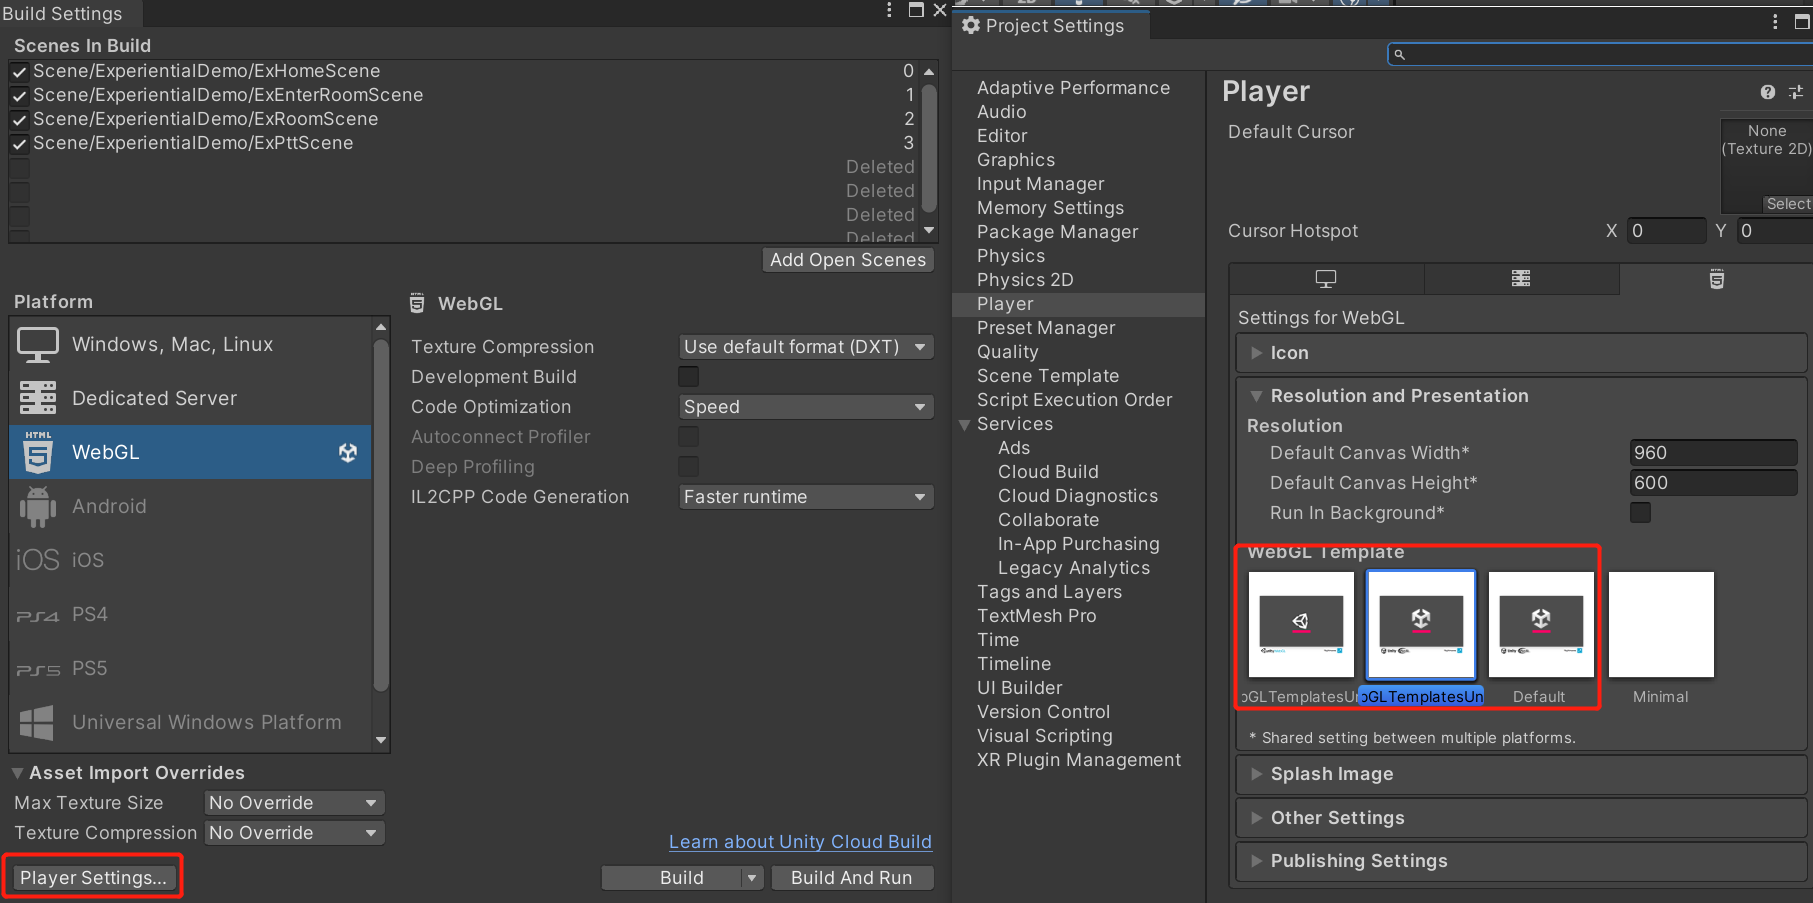This screenshot has width=1813, height=903.
Task: Select the WebGL HTML5 platform icon
Action: coord(38,452)
